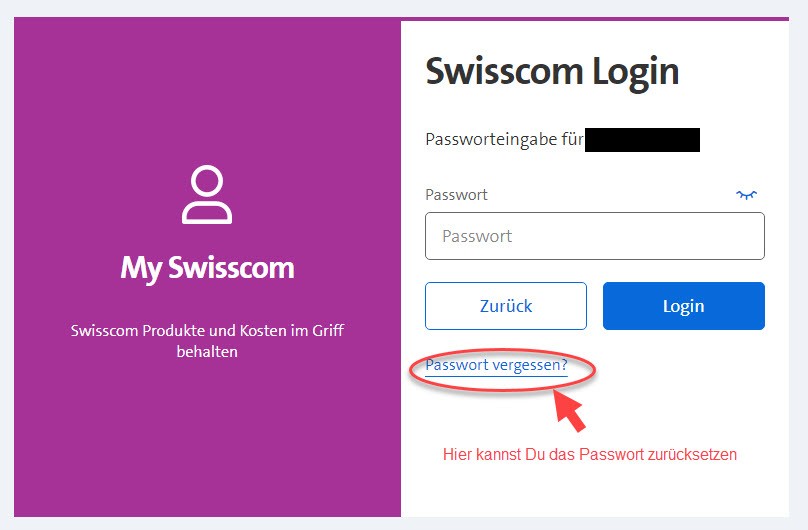808x530 pixels.
Task: Click the 'Swisscom Login' title
Action: tap(552, 72)
